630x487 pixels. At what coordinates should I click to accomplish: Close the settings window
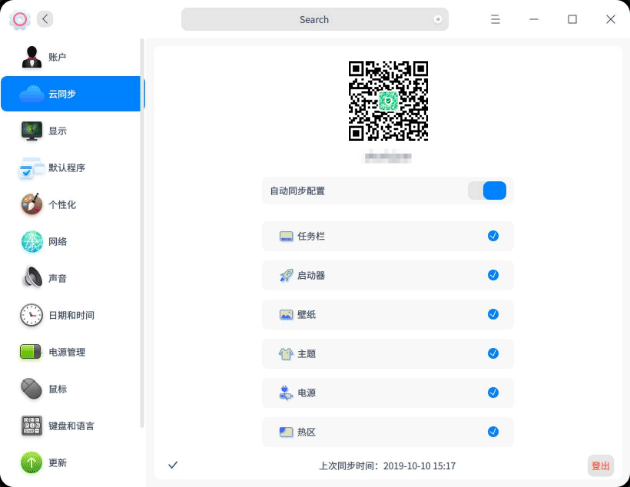611,19
